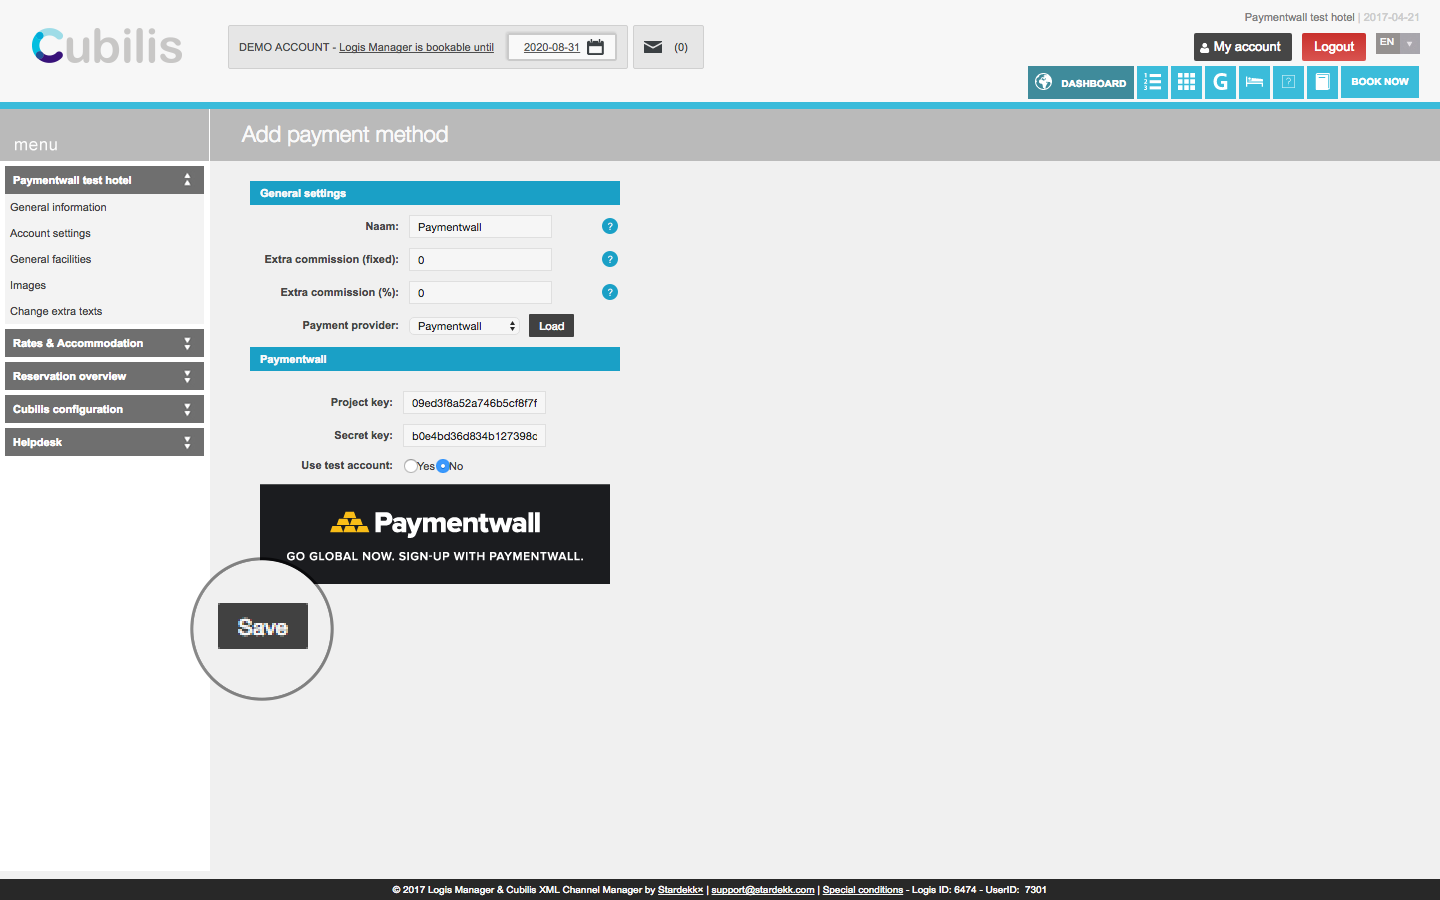Select Yes for Use test account

tap(411, 466)
